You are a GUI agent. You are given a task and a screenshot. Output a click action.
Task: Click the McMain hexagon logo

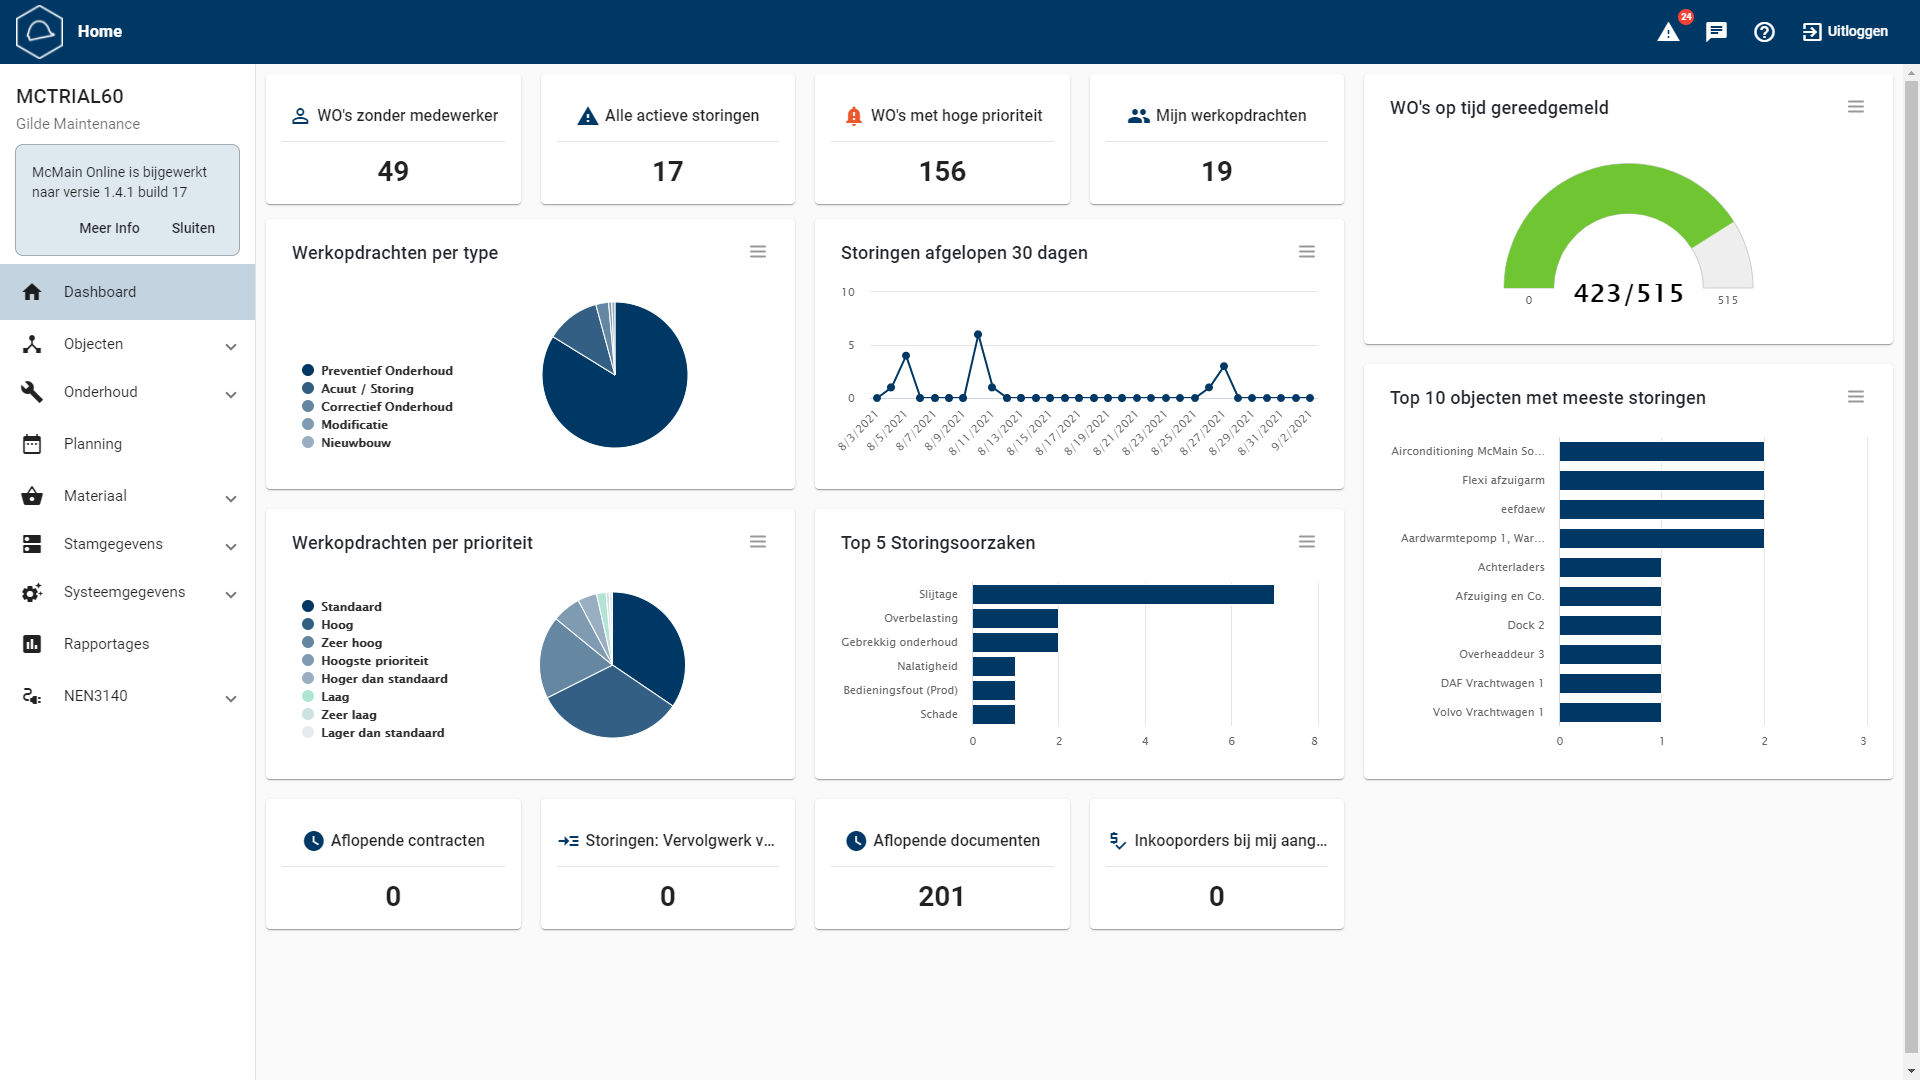pos(40,32)
